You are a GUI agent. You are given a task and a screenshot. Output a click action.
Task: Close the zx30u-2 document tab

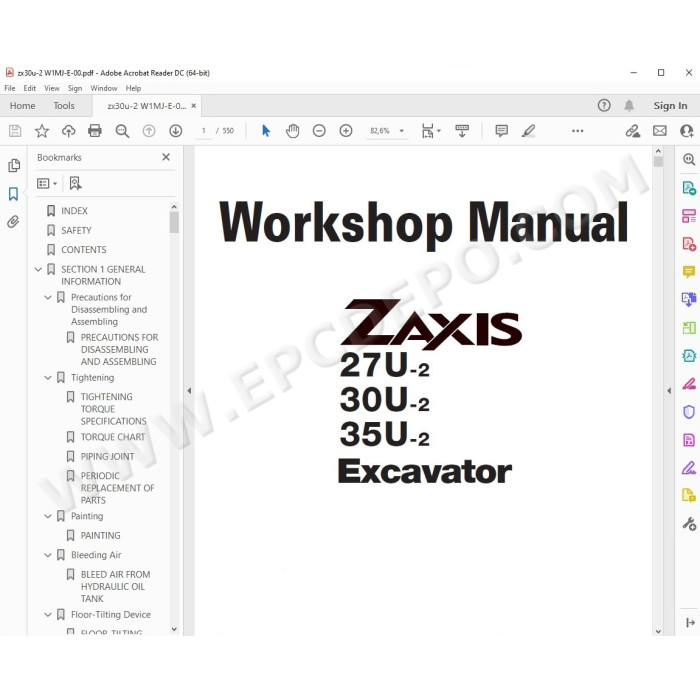pyautogui.click(x=193, y=105)
